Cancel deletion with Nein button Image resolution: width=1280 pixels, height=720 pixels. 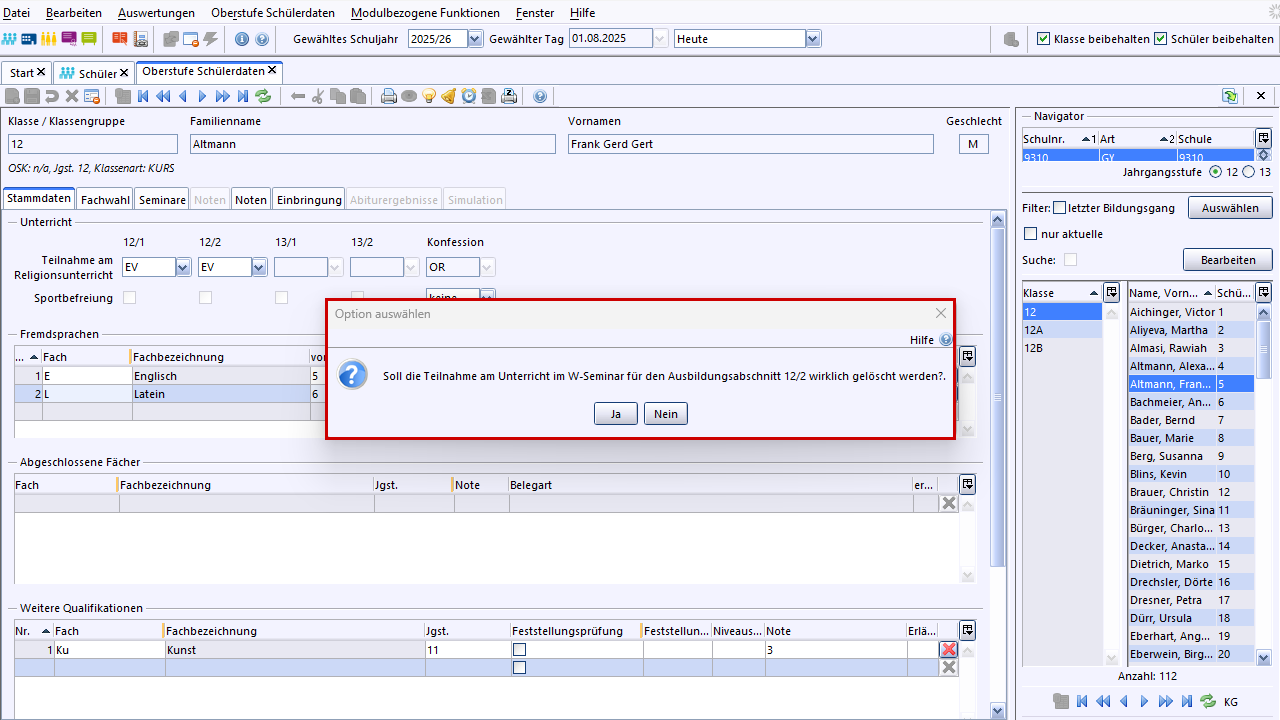tap(666, 414)
